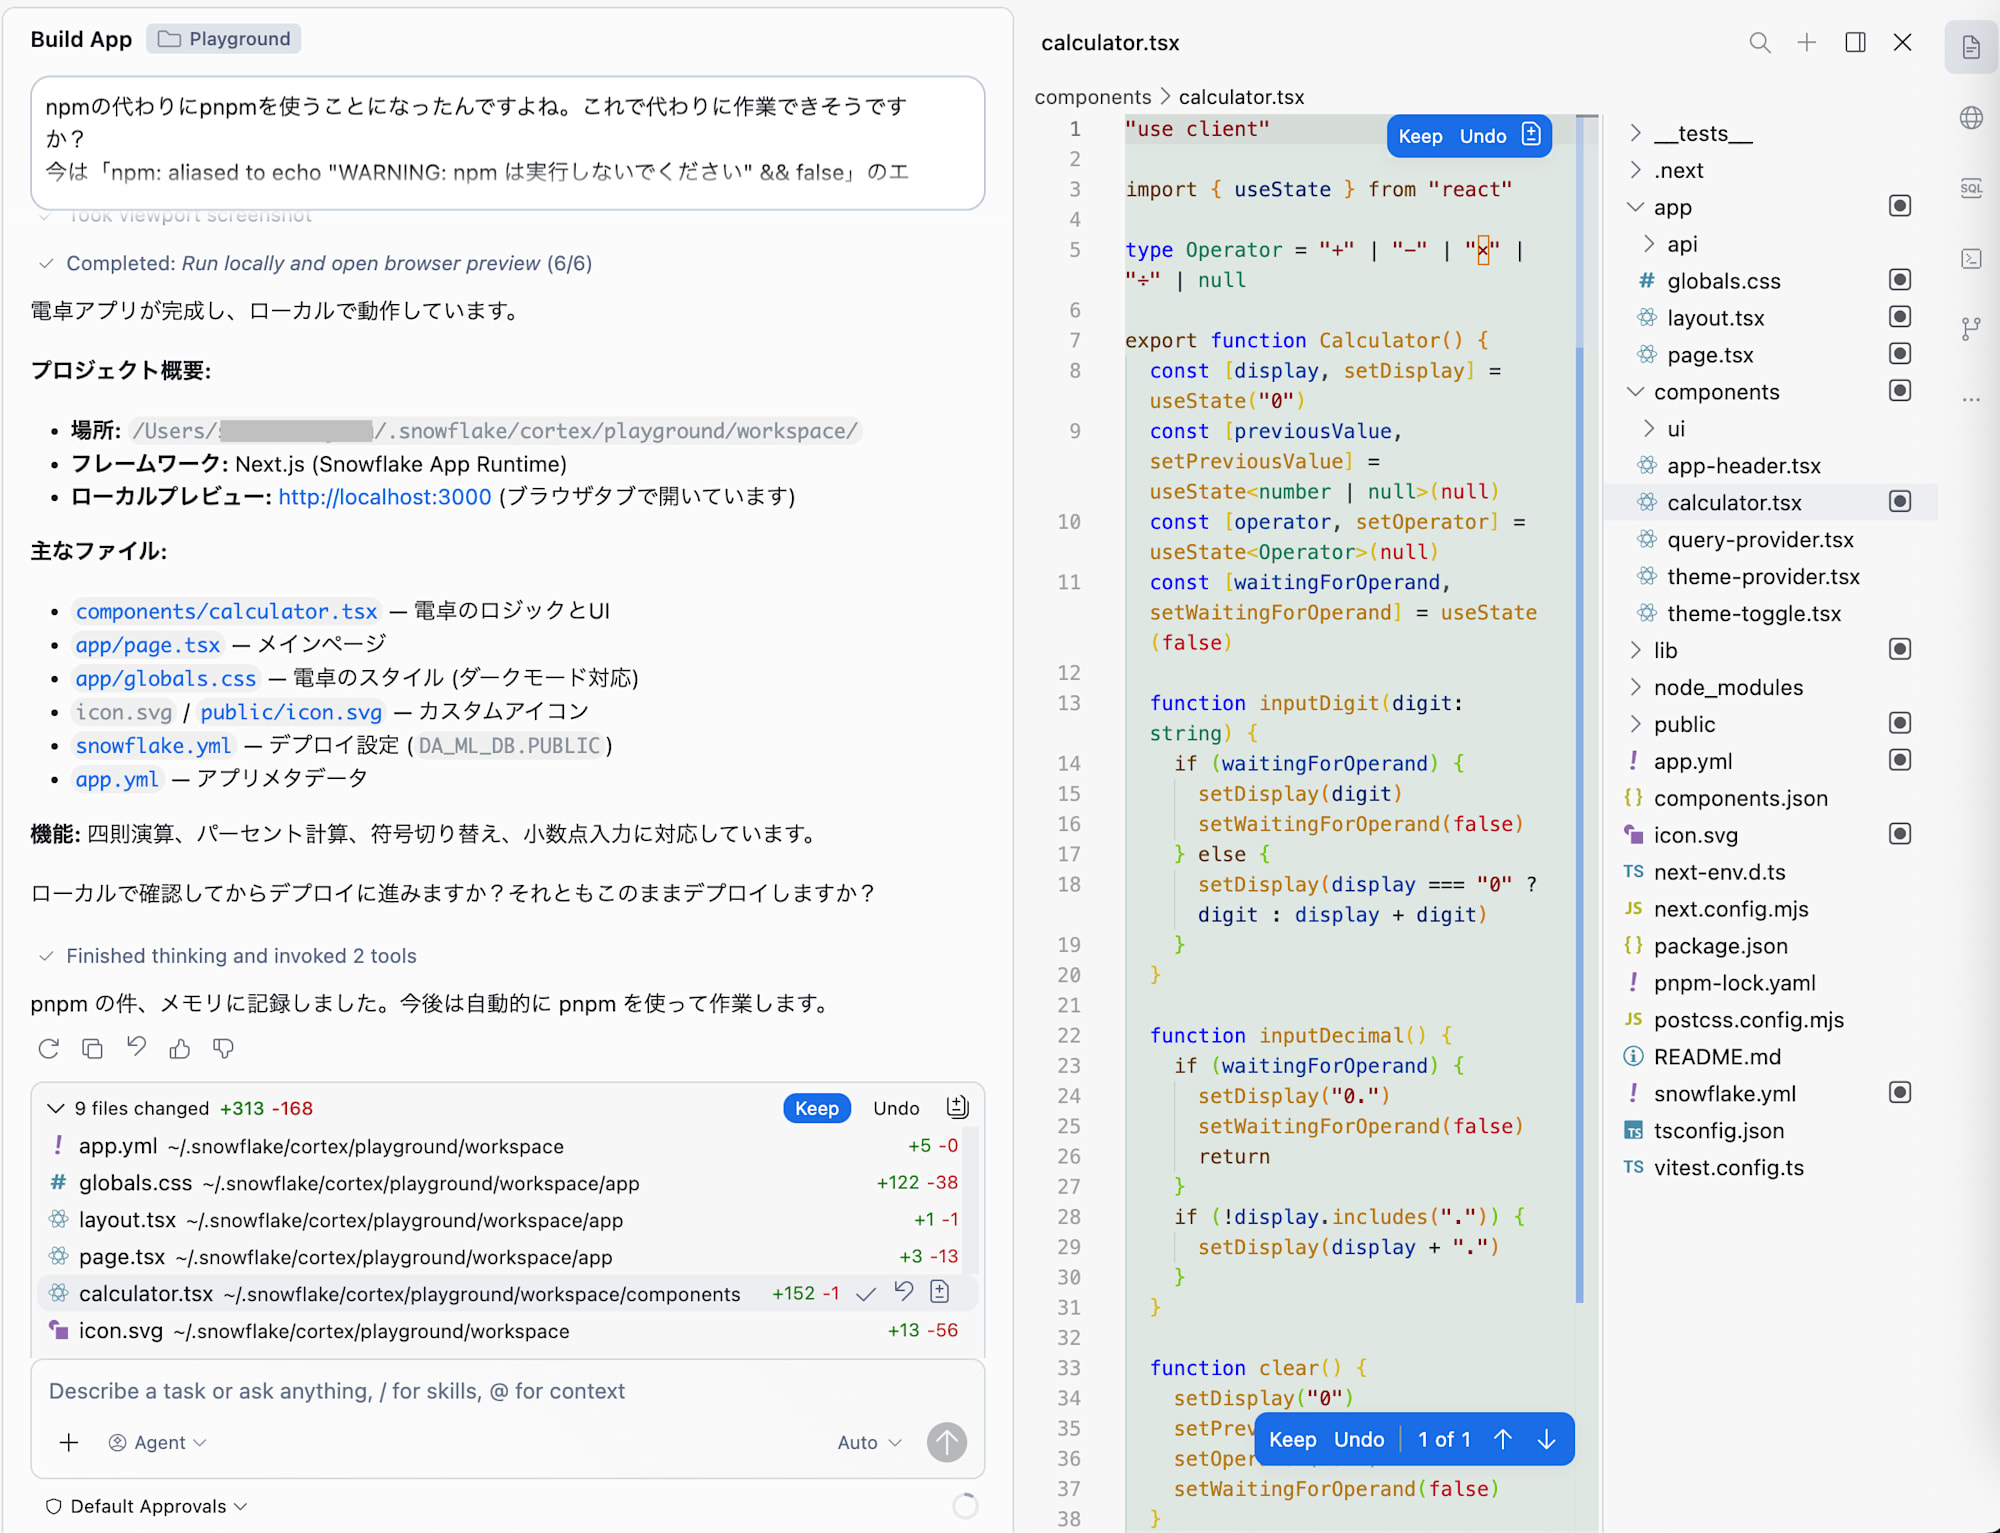Revert calculator.tsx changes with undo icon
This screenshot has width=2000, height=1533.
click(x=903, y=1292)
